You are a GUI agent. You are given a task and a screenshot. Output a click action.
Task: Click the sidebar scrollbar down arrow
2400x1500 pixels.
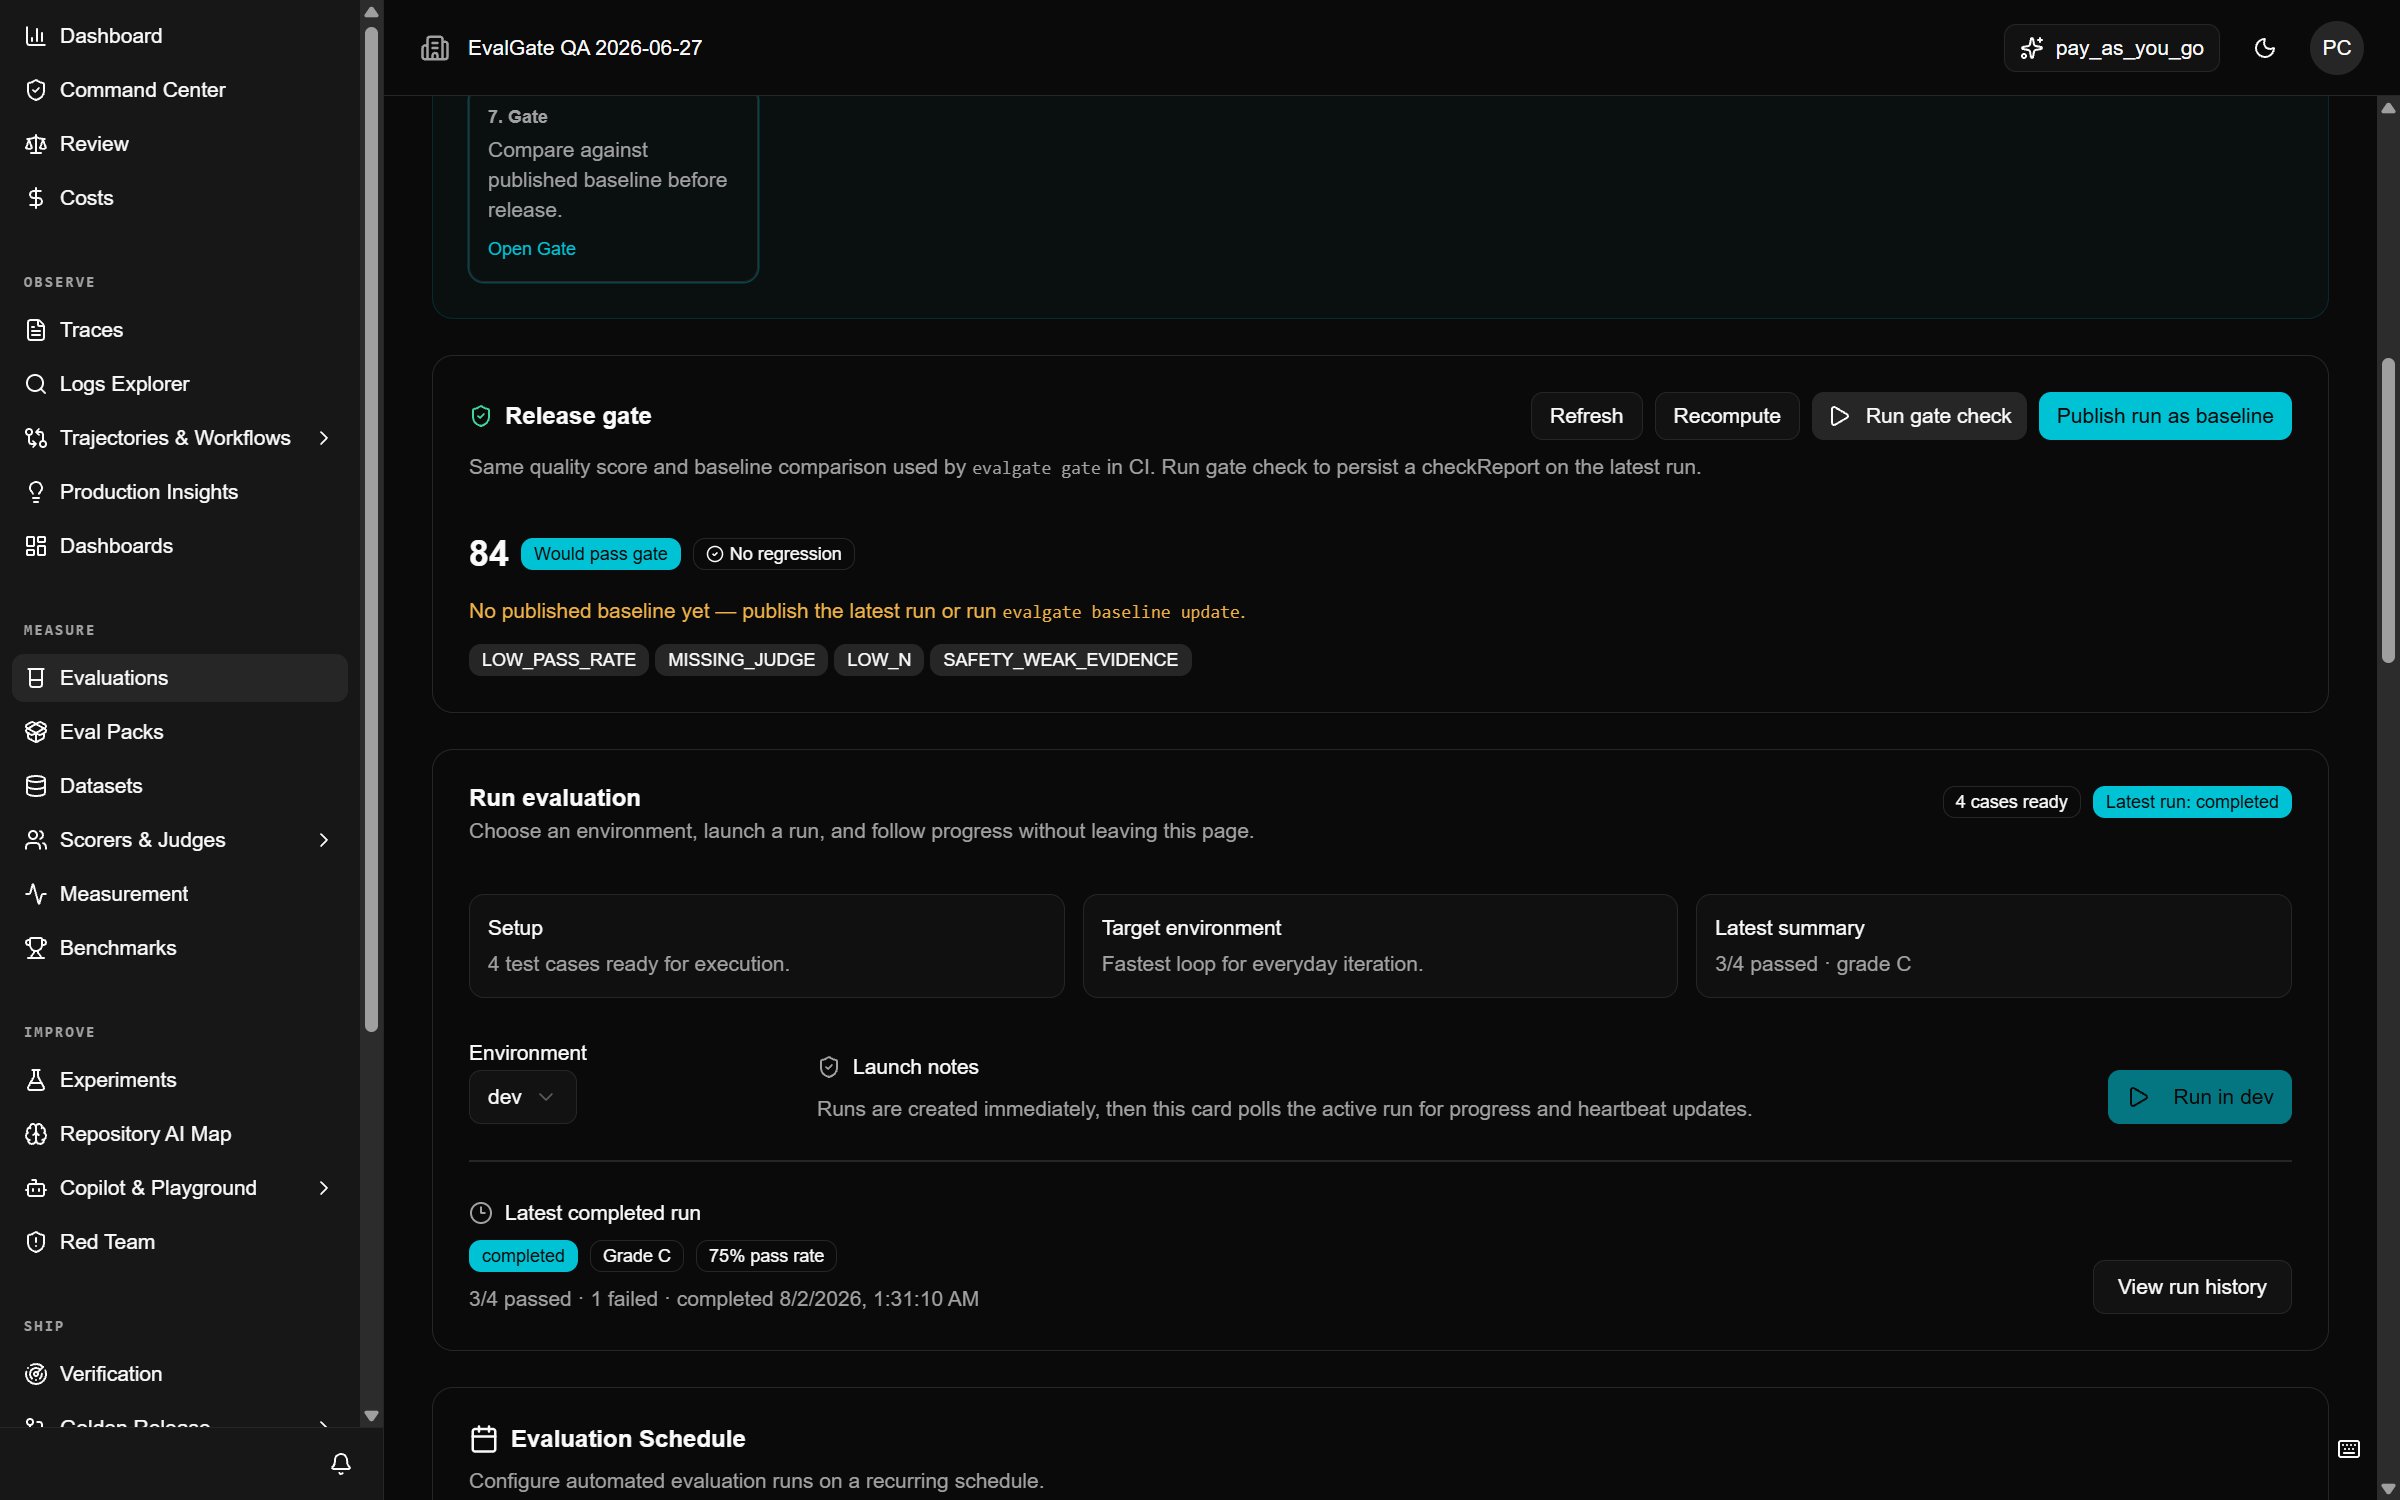[371, 1415]
